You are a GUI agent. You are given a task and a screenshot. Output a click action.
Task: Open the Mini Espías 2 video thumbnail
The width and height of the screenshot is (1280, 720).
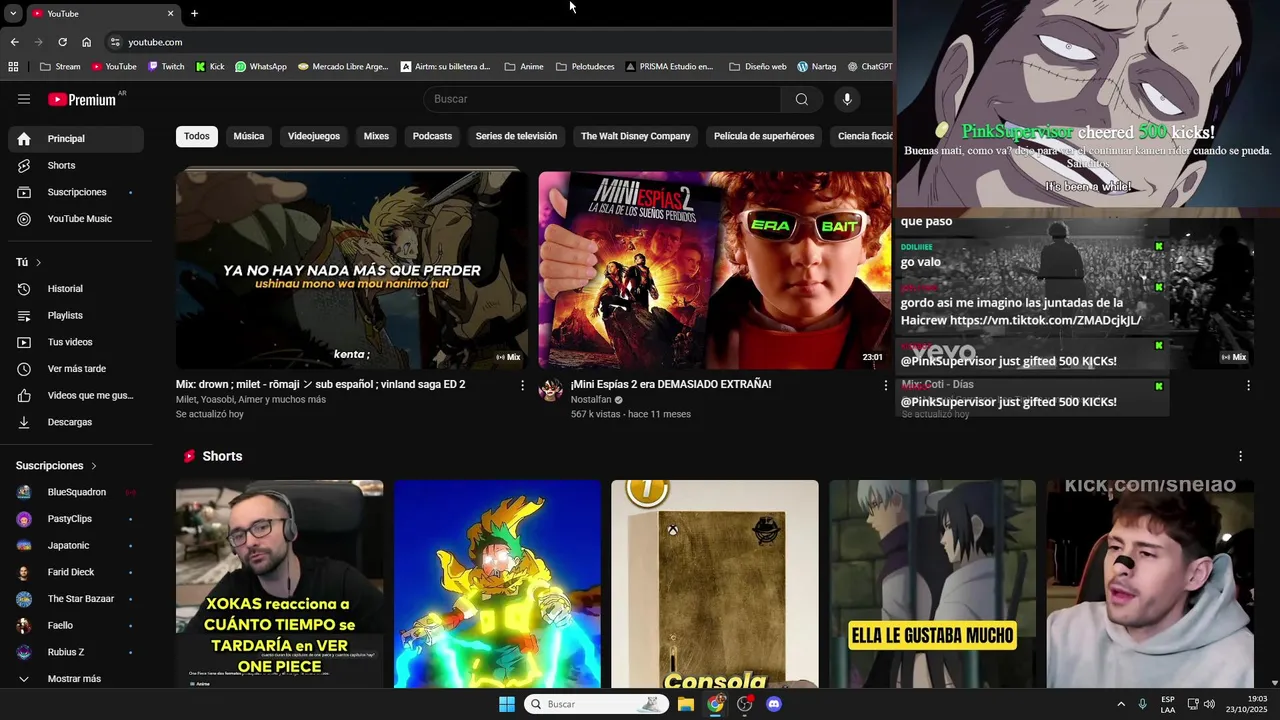click(714, 270)
